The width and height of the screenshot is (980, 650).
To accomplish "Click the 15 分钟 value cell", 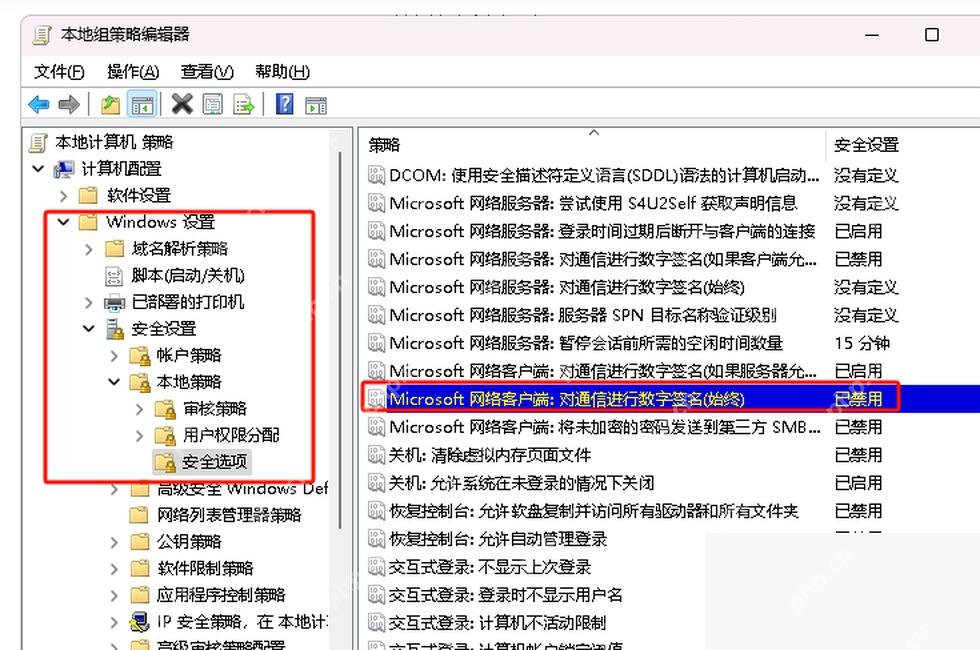I will point(862,343).
